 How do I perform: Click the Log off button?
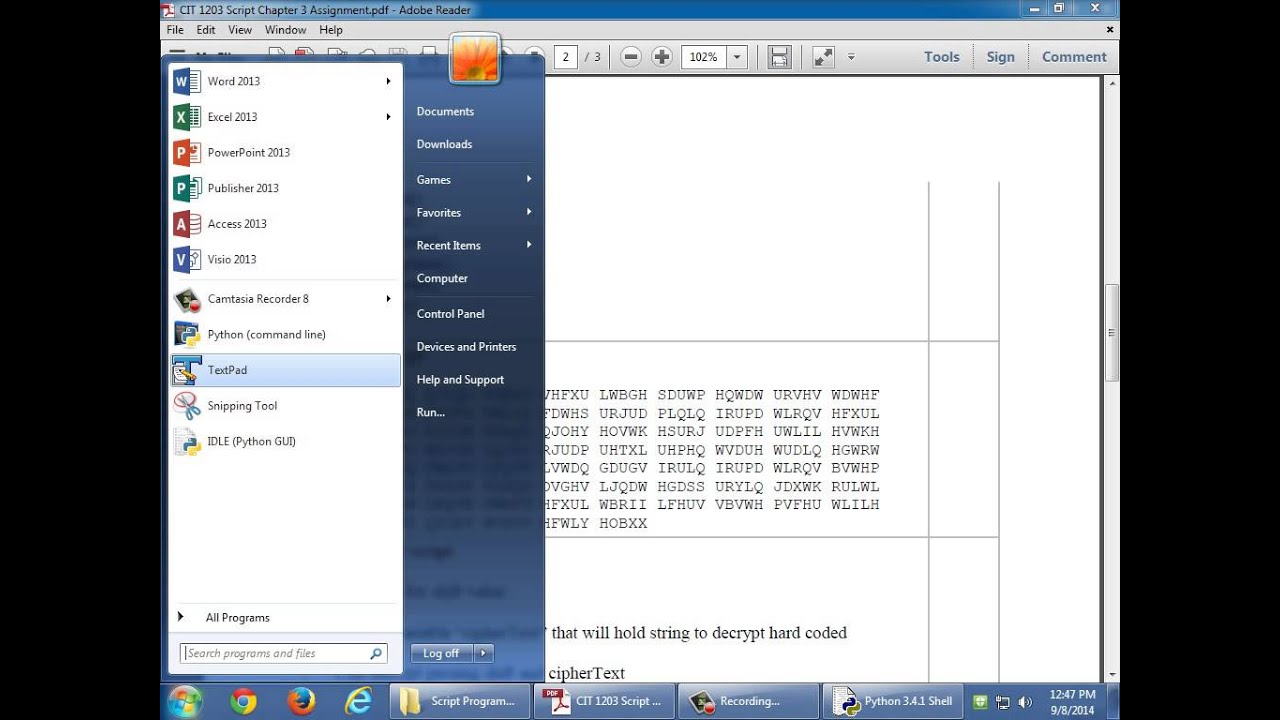[x=441, y=653]
